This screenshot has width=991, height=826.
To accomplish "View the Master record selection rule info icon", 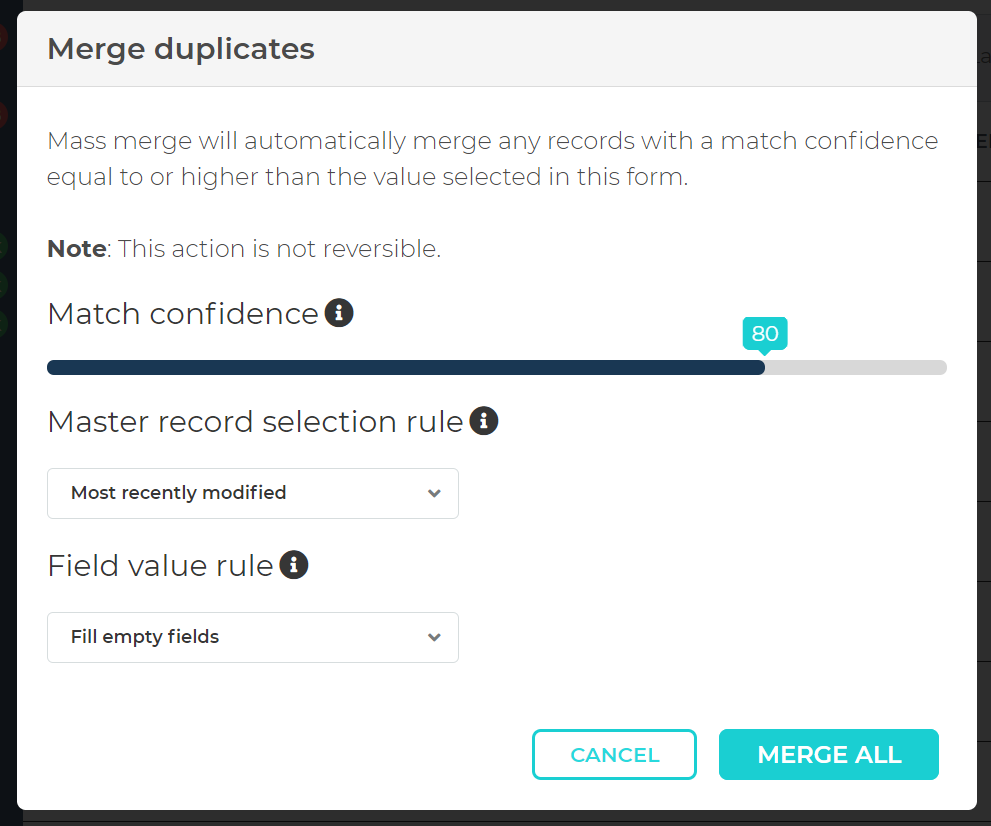I will [x=484, y=420].
